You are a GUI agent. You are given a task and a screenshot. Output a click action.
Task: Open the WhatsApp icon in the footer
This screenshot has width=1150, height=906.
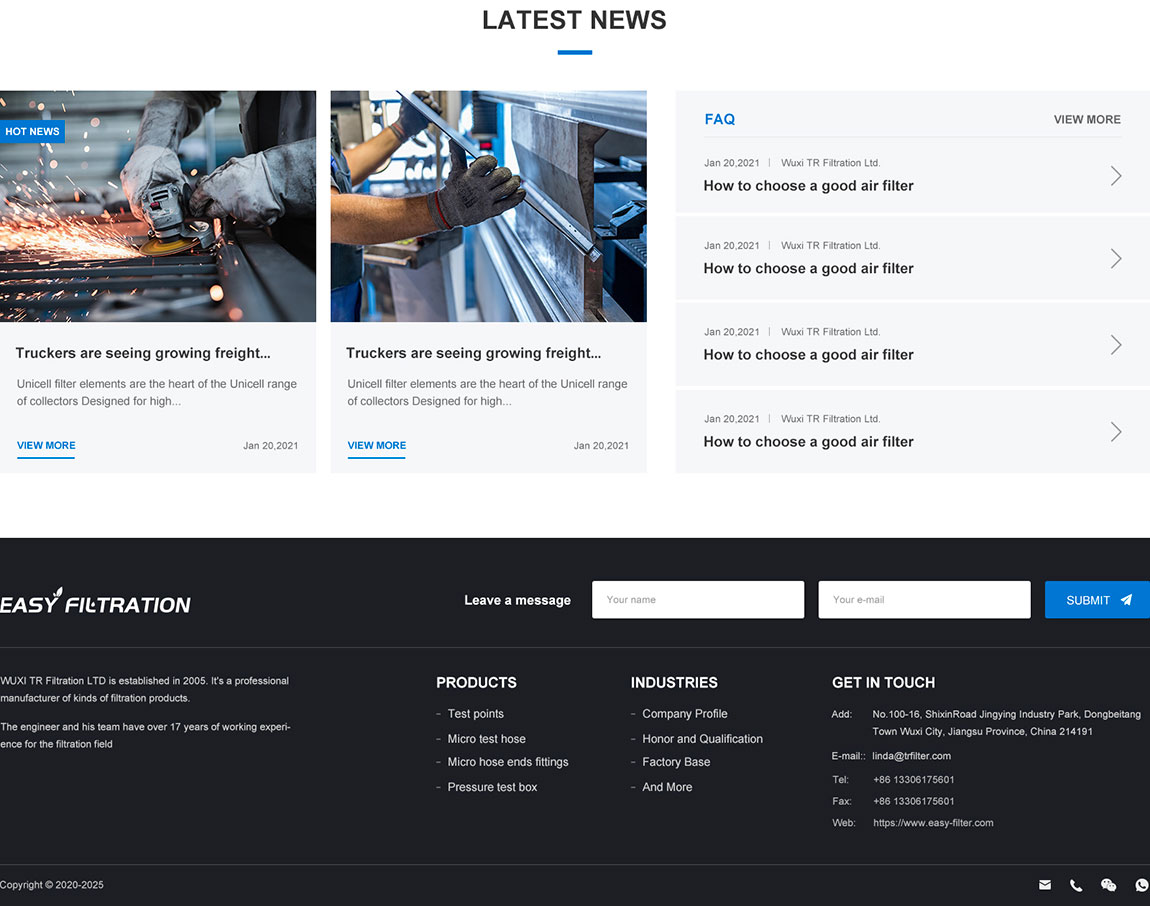point(1141,885)
